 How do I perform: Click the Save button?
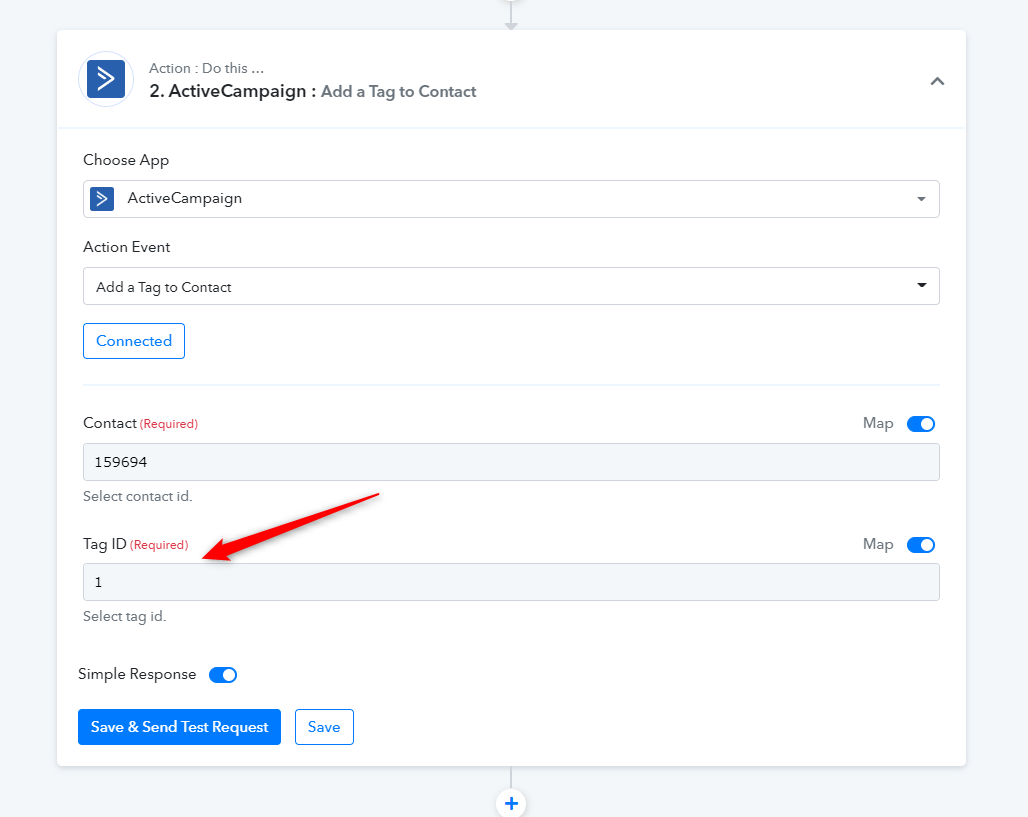click(324, 727)
